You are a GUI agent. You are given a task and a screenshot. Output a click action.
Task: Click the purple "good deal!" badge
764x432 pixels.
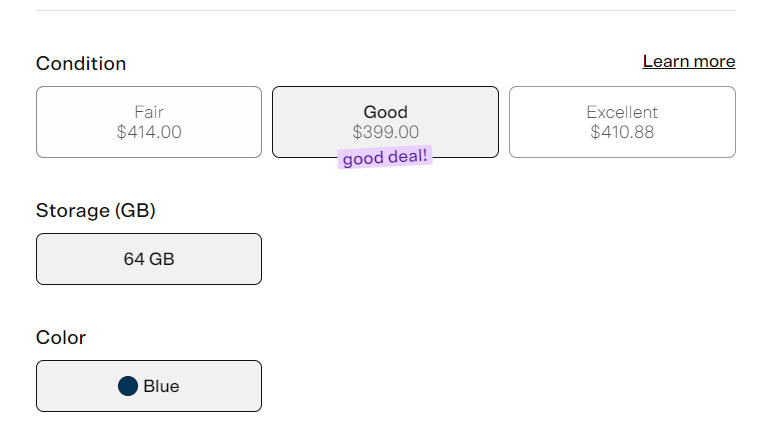tap(385, 158)
